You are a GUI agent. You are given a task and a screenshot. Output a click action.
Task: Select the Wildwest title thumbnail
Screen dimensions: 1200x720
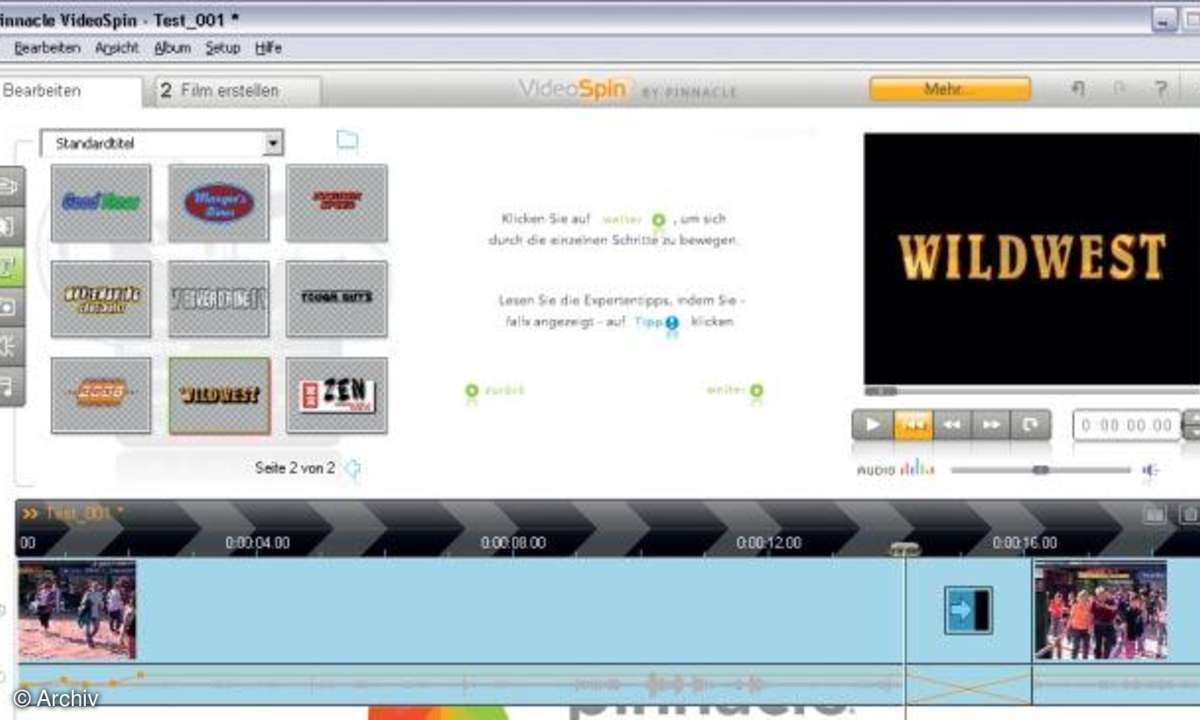[219, 395]
